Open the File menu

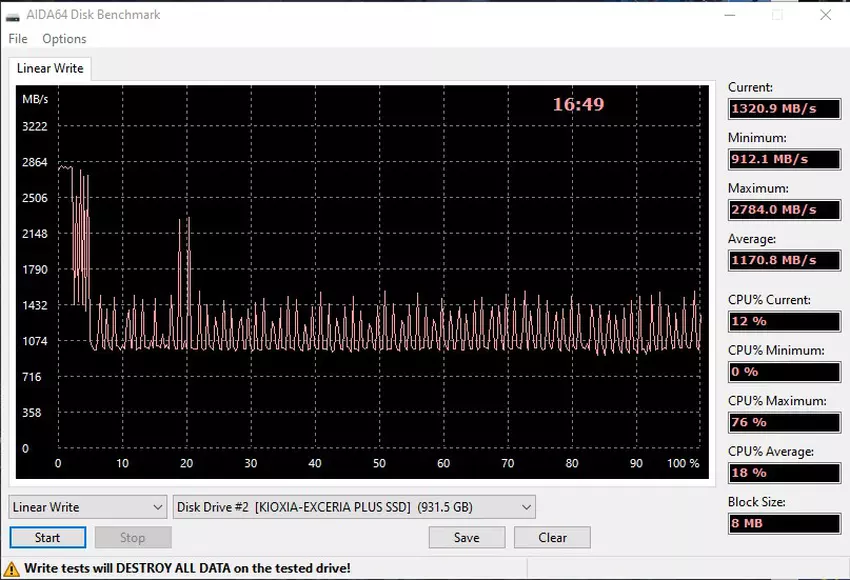[x=17, y=39]
